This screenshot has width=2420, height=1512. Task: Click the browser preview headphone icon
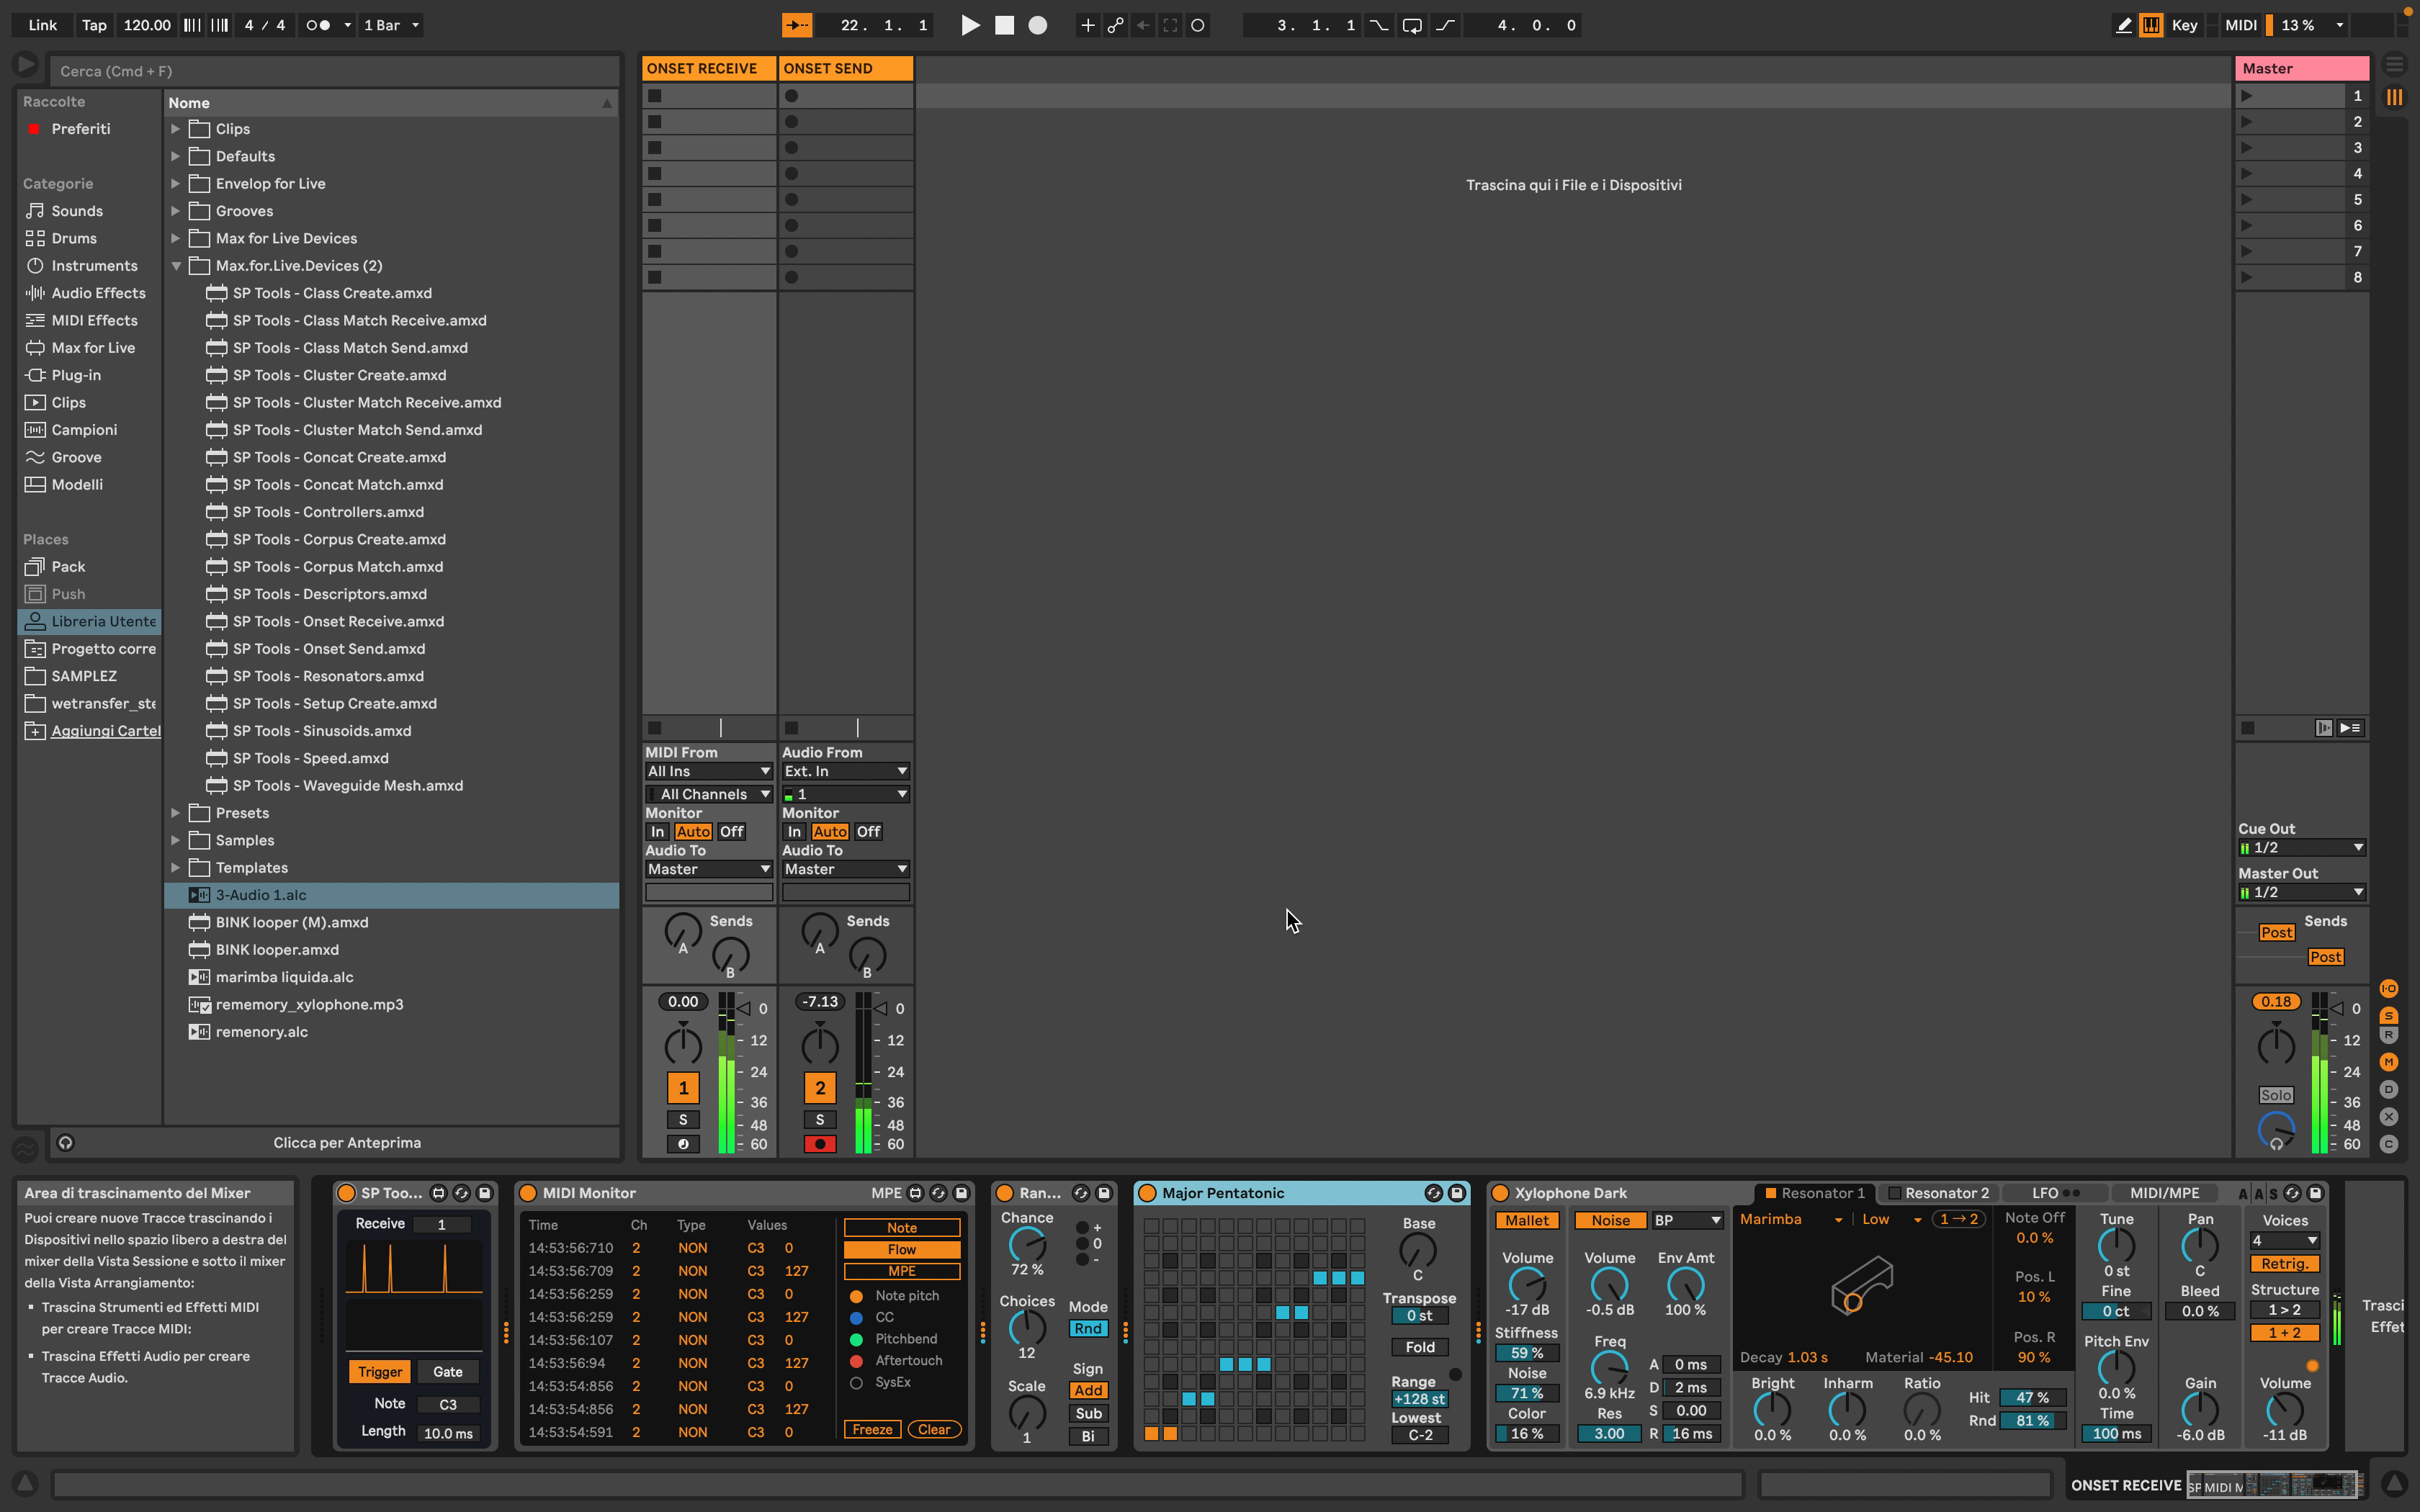click(x=66, y=1142)
